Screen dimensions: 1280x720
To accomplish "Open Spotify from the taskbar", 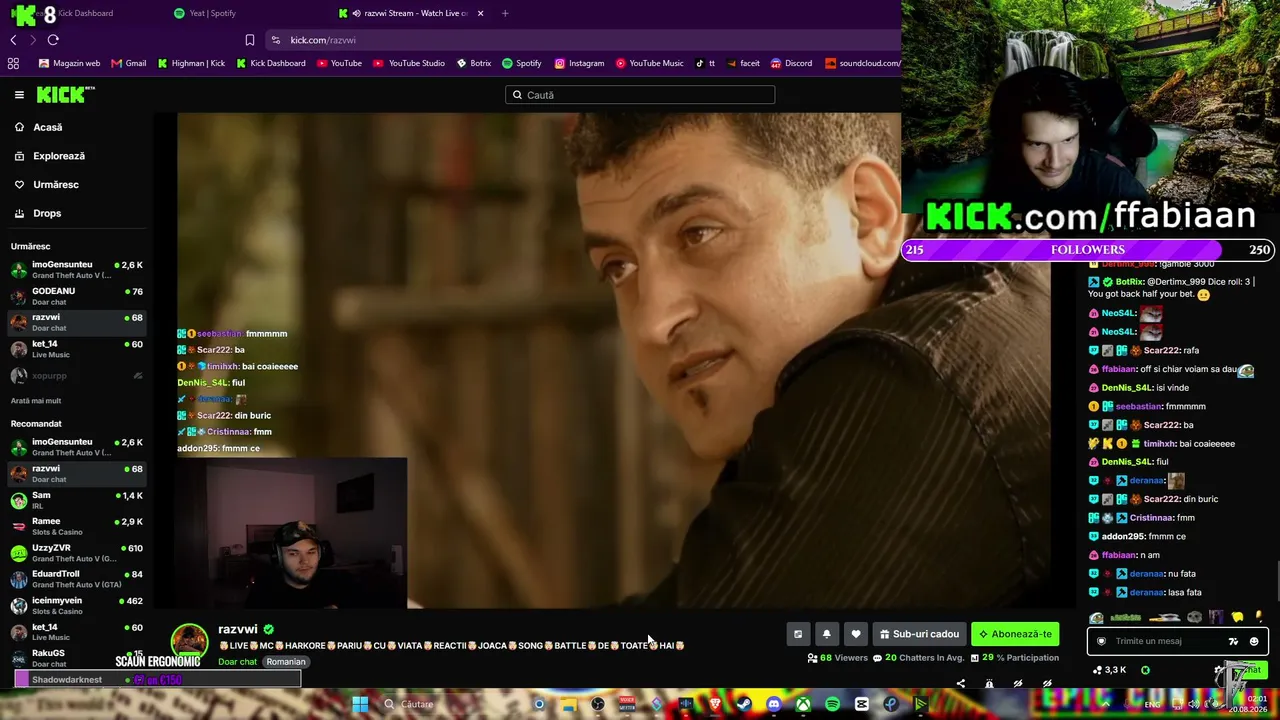I will [832, 704].
